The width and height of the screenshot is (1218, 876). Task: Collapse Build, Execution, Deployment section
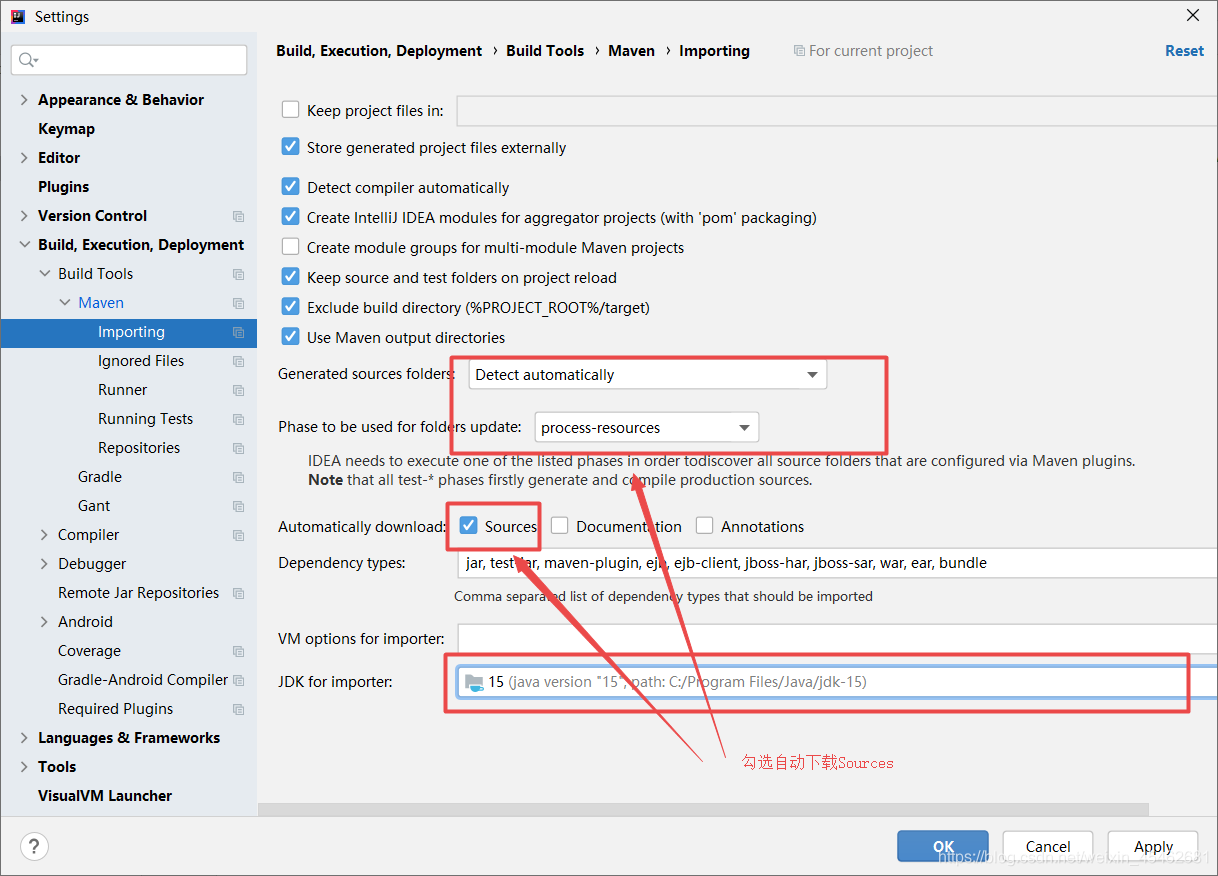[x=24, y=245]
